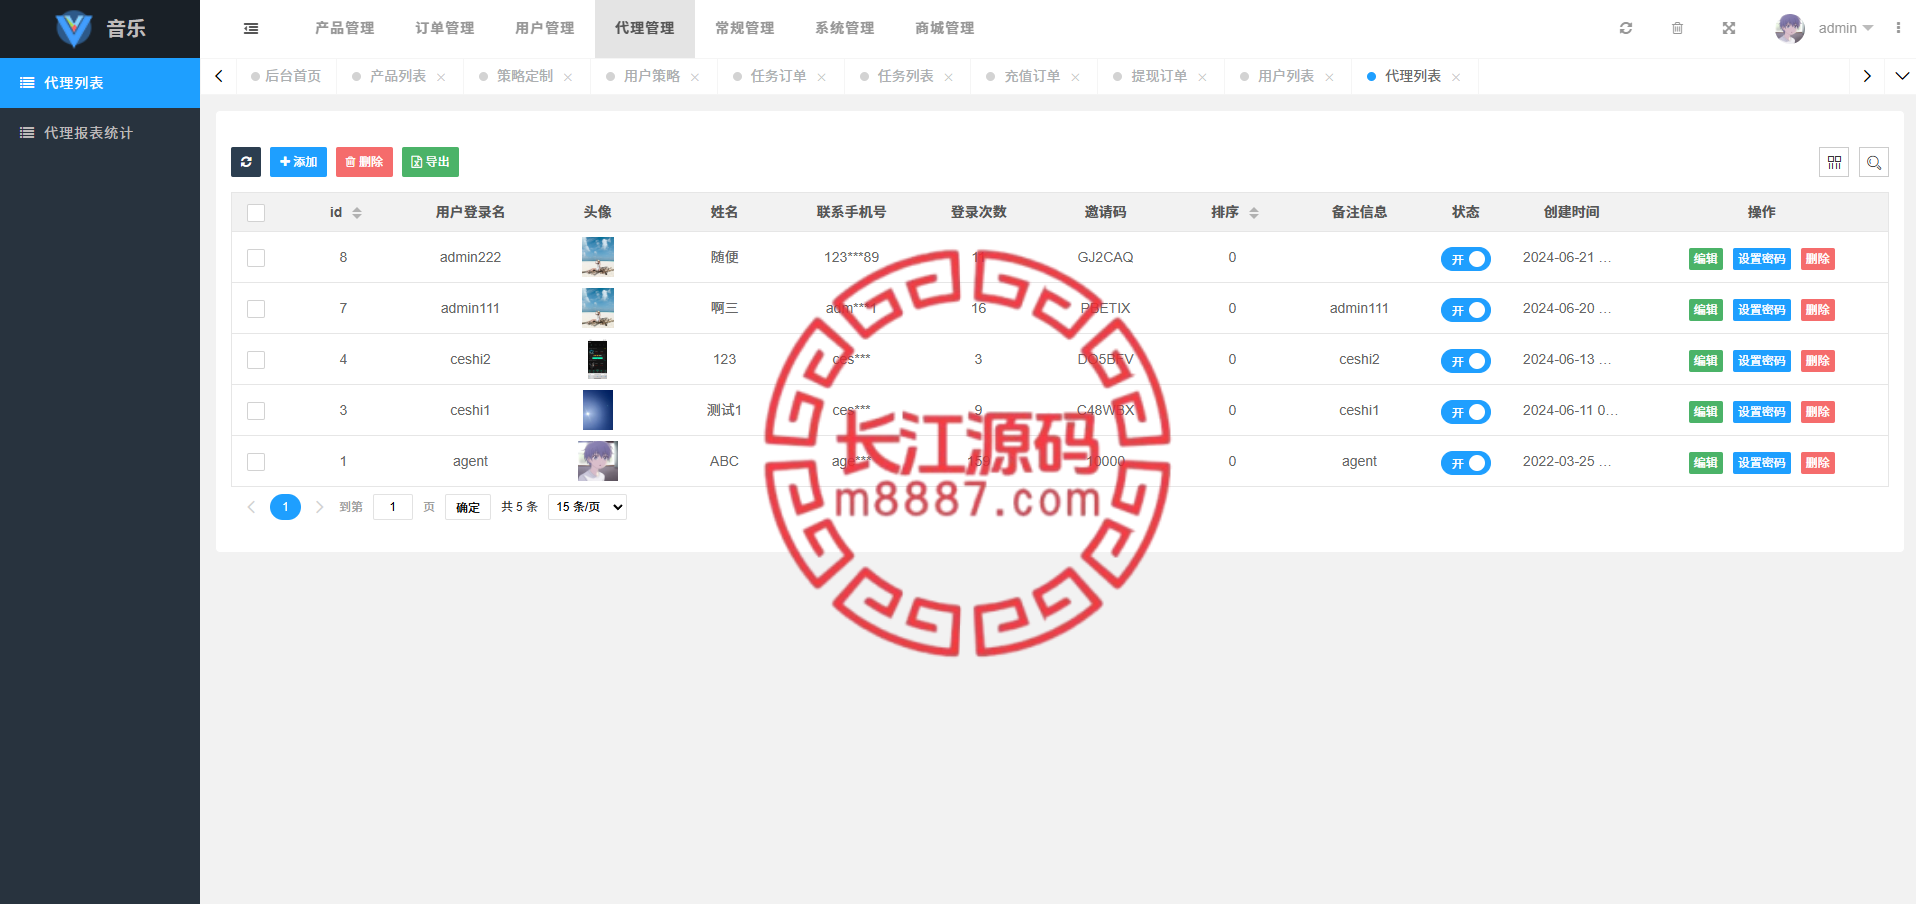Open the column filter grid icon
1916x904 pixels.
click(x=1834, y=162)
